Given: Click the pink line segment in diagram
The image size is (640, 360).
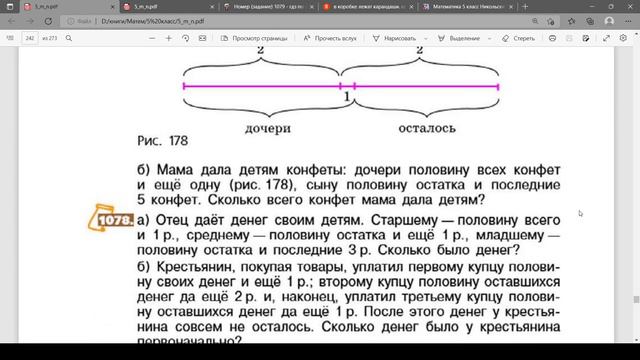Looking at the screenshot, I should (341, 86).
